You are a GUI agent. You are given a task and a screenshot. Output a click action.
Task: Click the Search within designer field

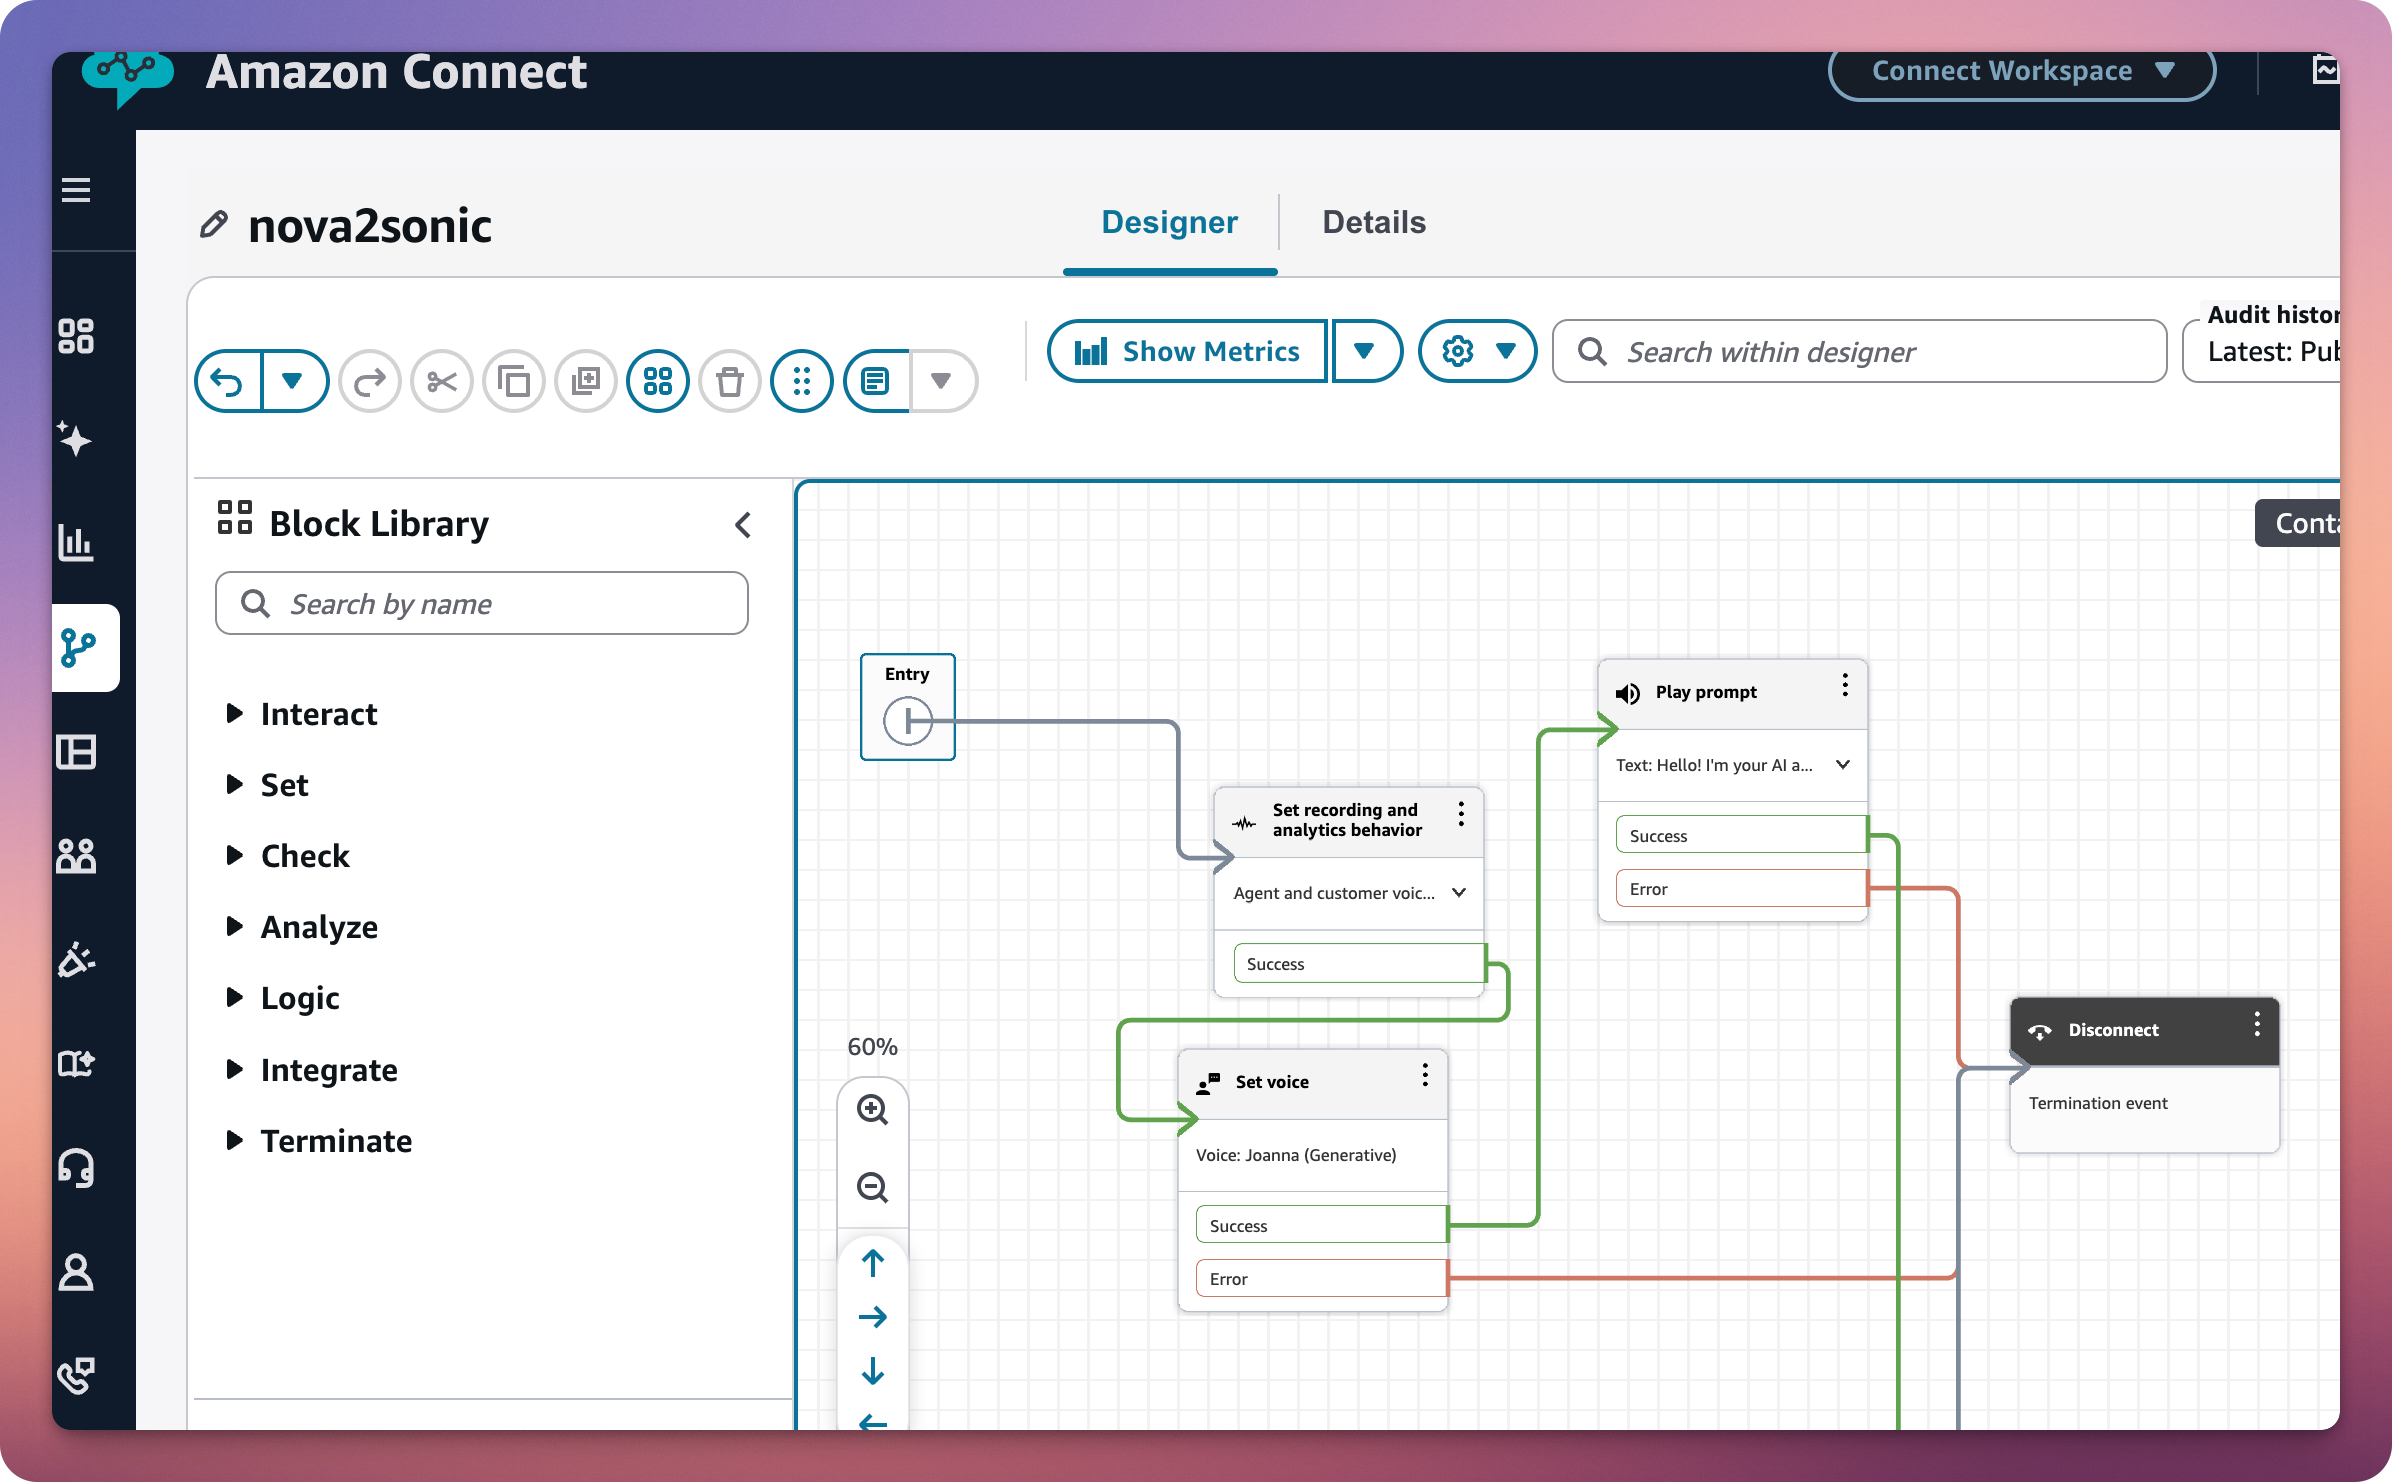[x=1858, y=351]
